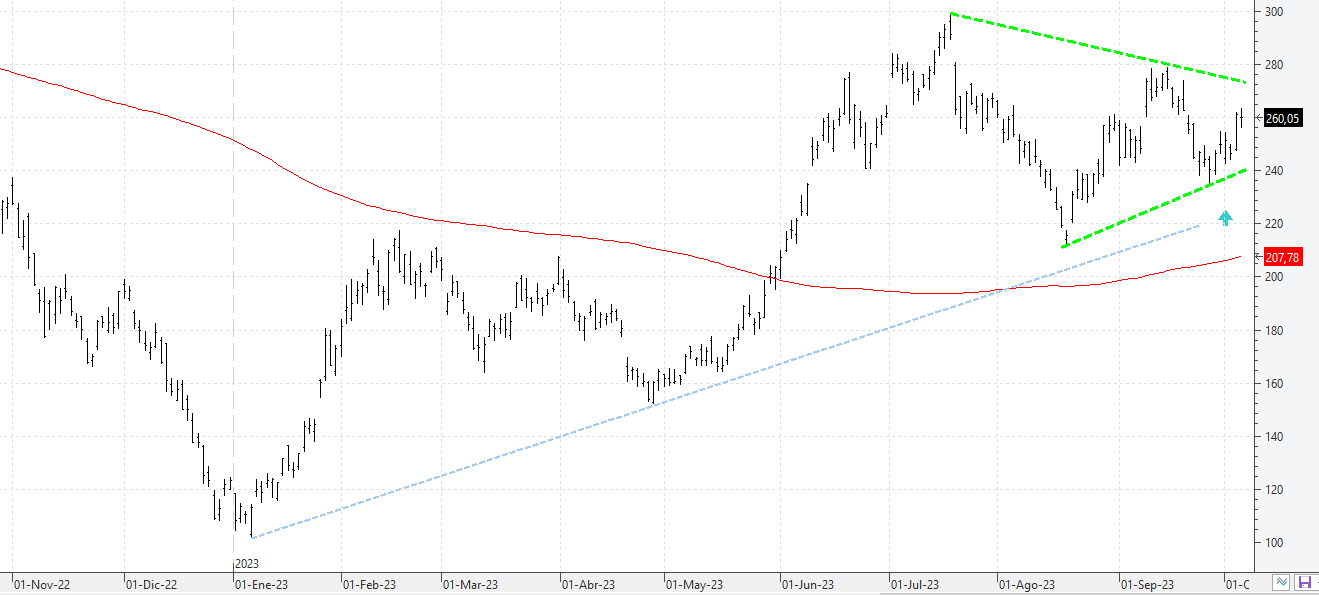Click the cyan up-arrow marker on the chart
The height and width of the screenshot is (595, 1319).
pyautogui.click(x=1226, y=218)
